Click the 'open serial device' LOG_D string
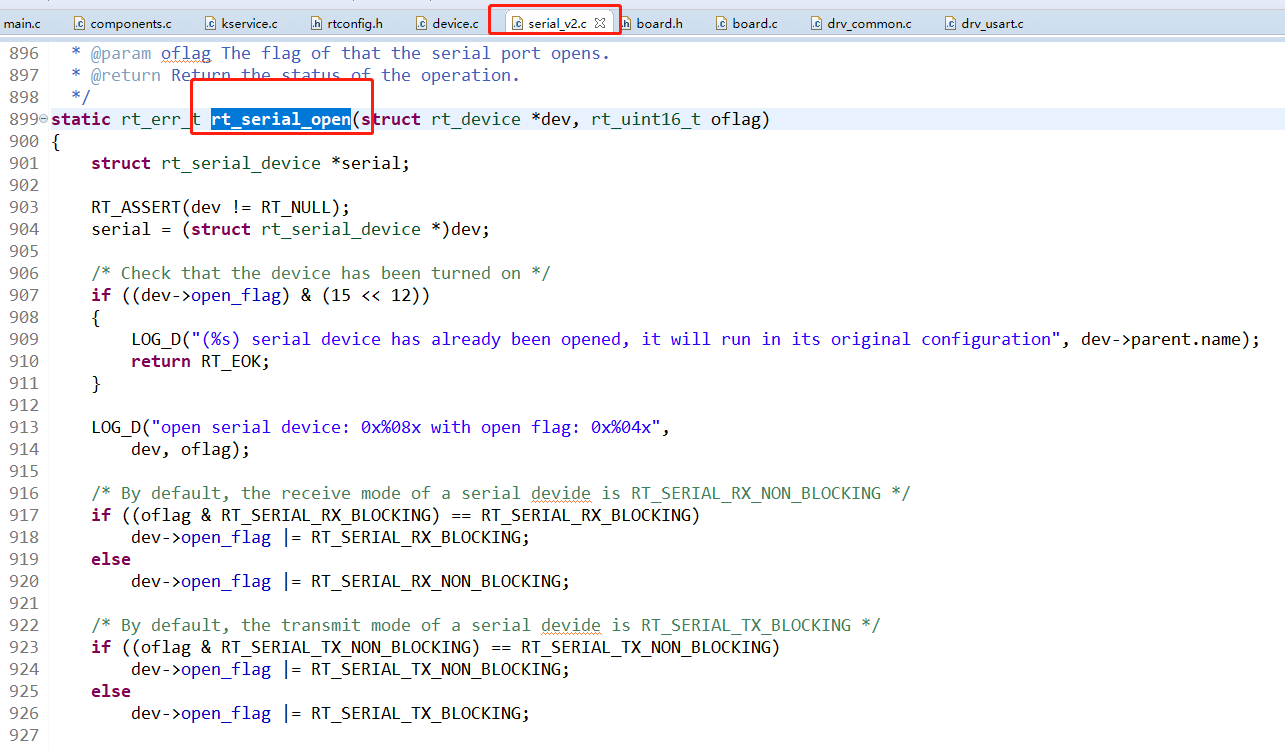Viewport: 1285px width, 750px height. pos(405,427)
